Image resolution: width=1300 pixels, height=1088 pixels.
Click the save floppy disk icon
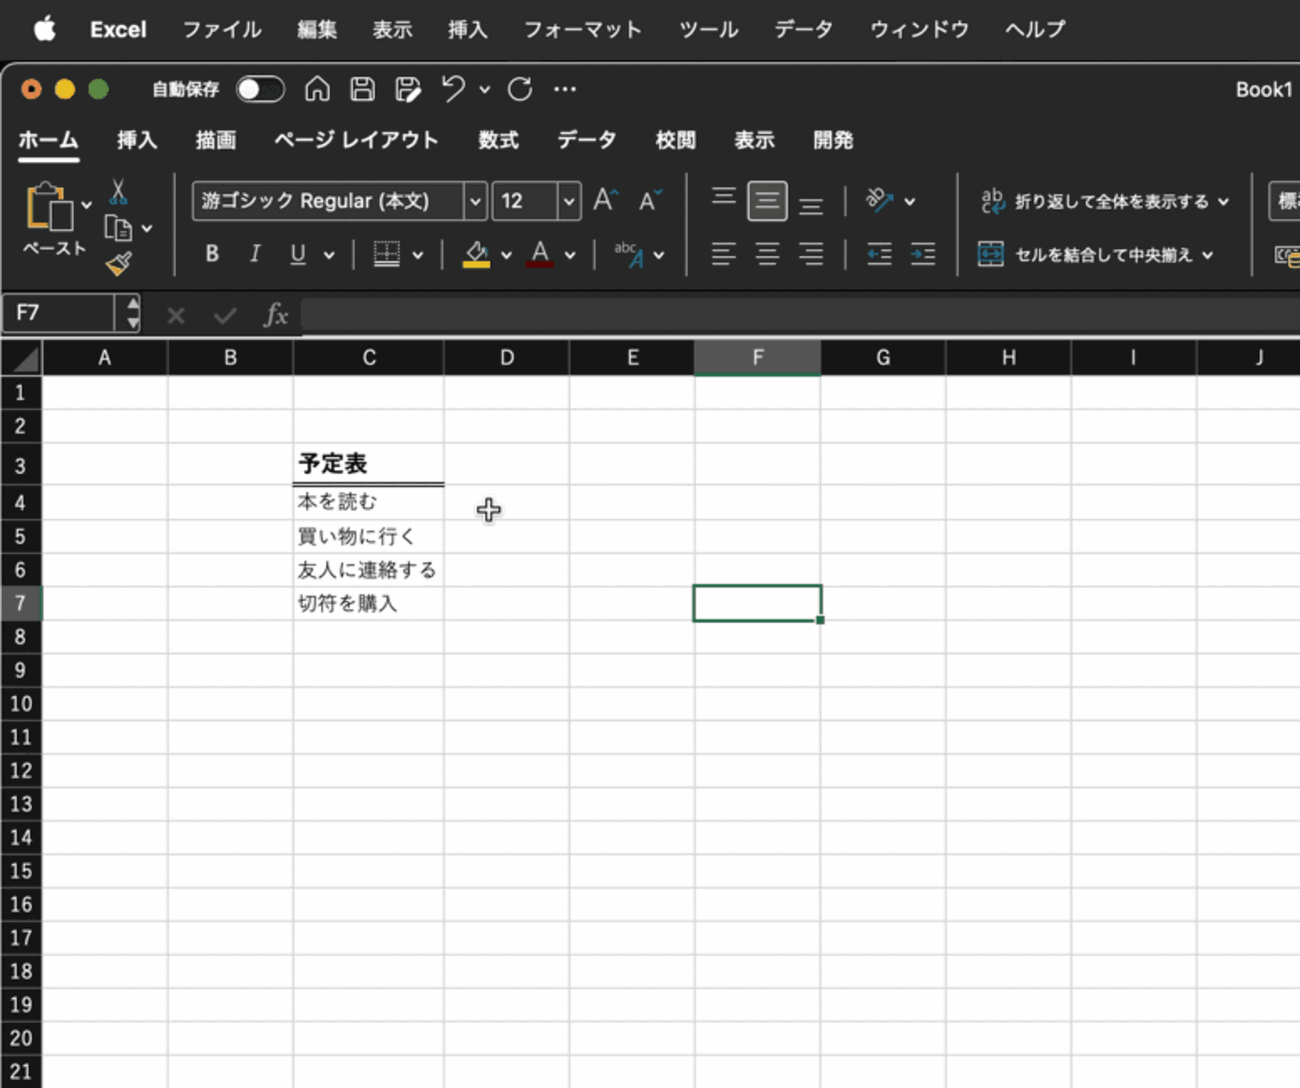[362, 89]
